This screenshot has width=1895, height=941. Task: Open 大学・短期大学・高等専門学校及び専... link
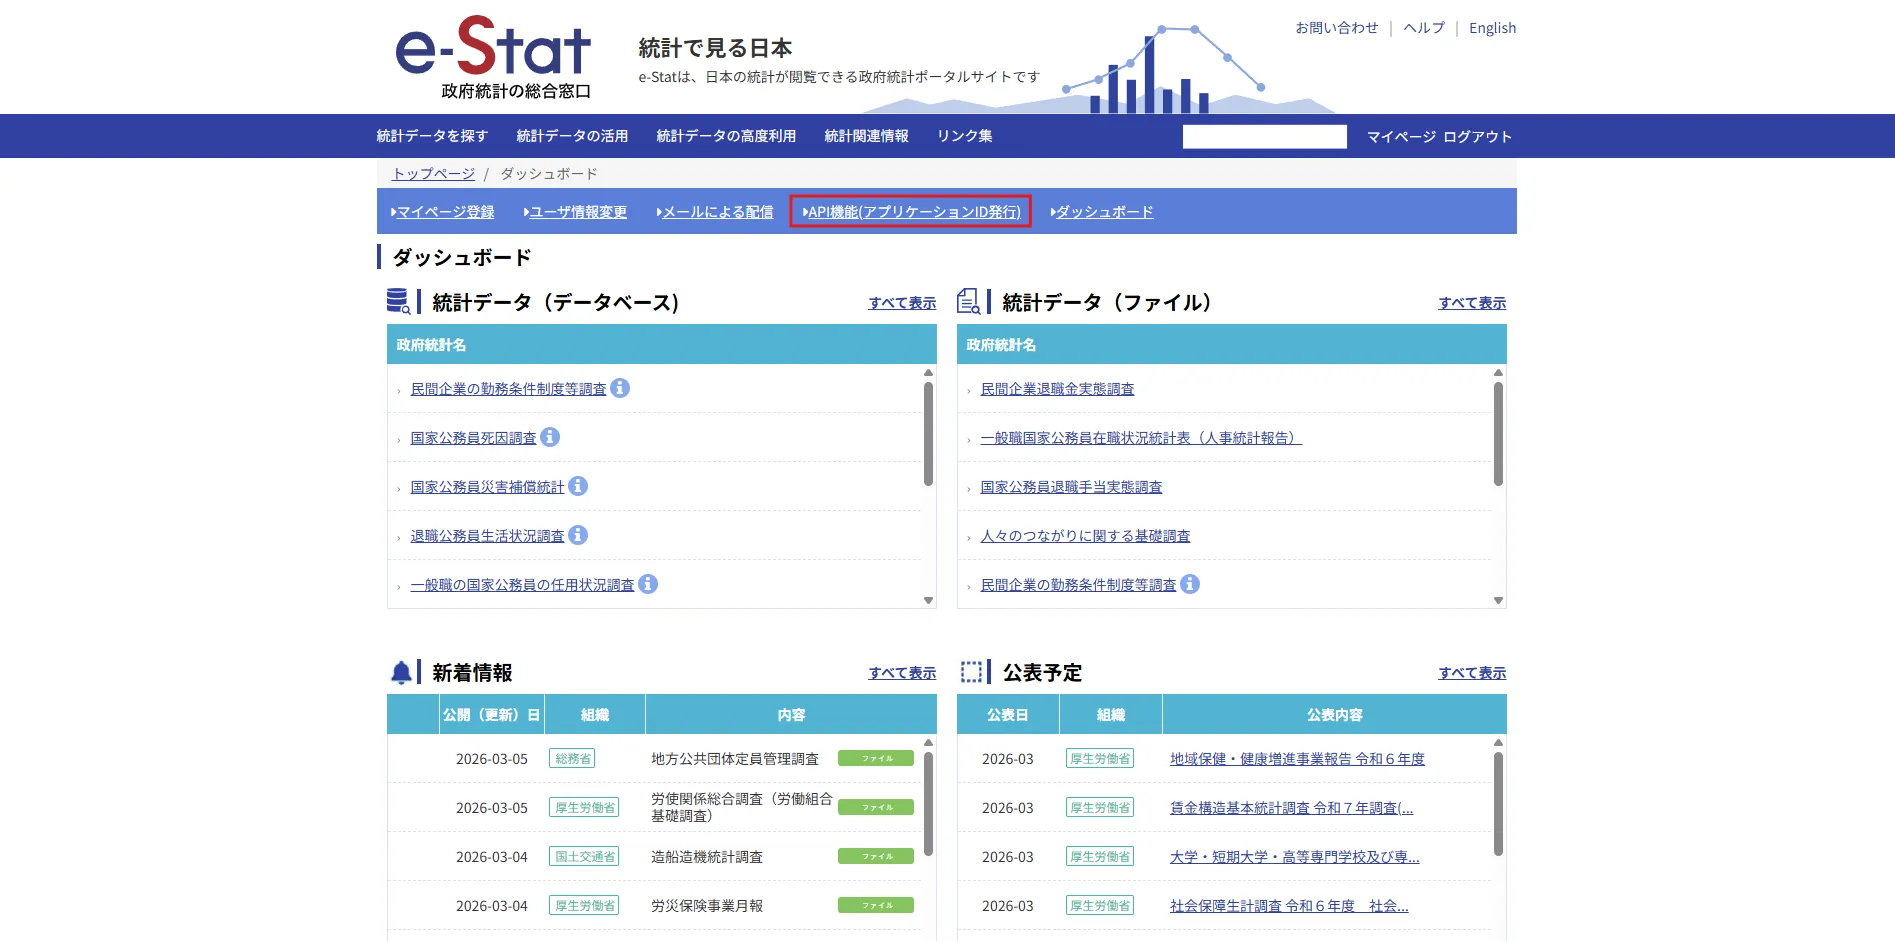tap(1294, 857)
